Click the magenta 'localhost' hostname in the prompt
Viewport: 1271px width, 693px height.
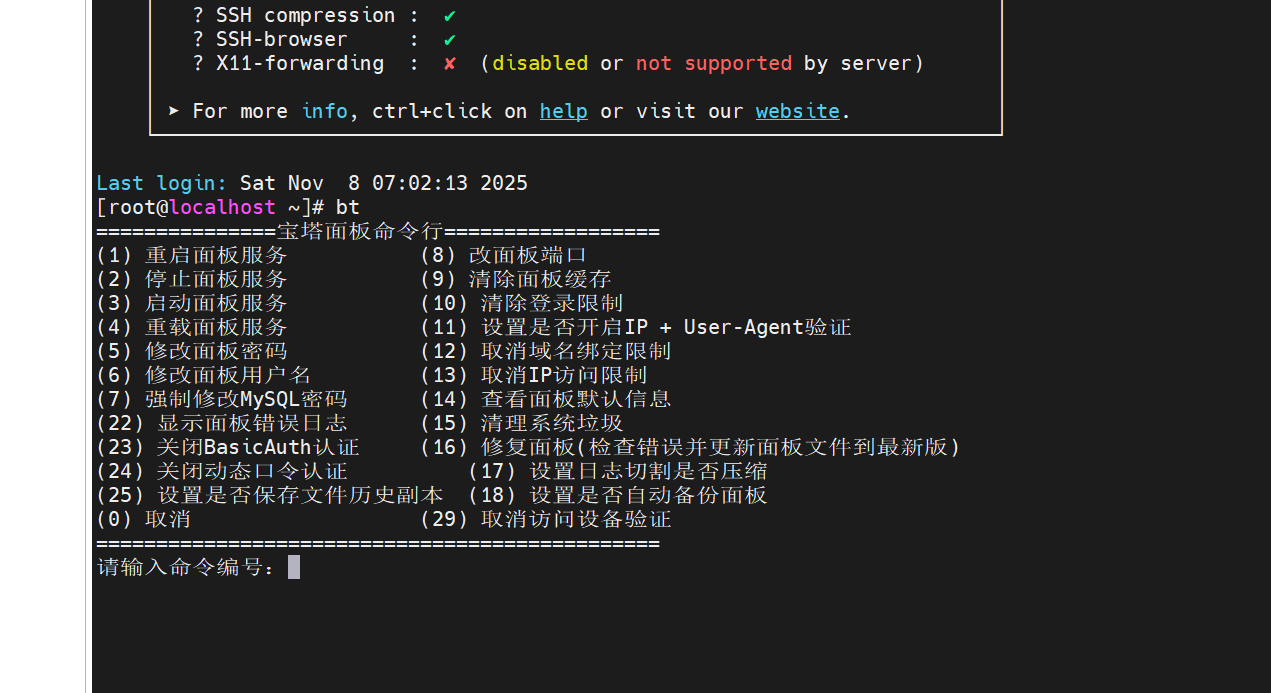(222, 207)
